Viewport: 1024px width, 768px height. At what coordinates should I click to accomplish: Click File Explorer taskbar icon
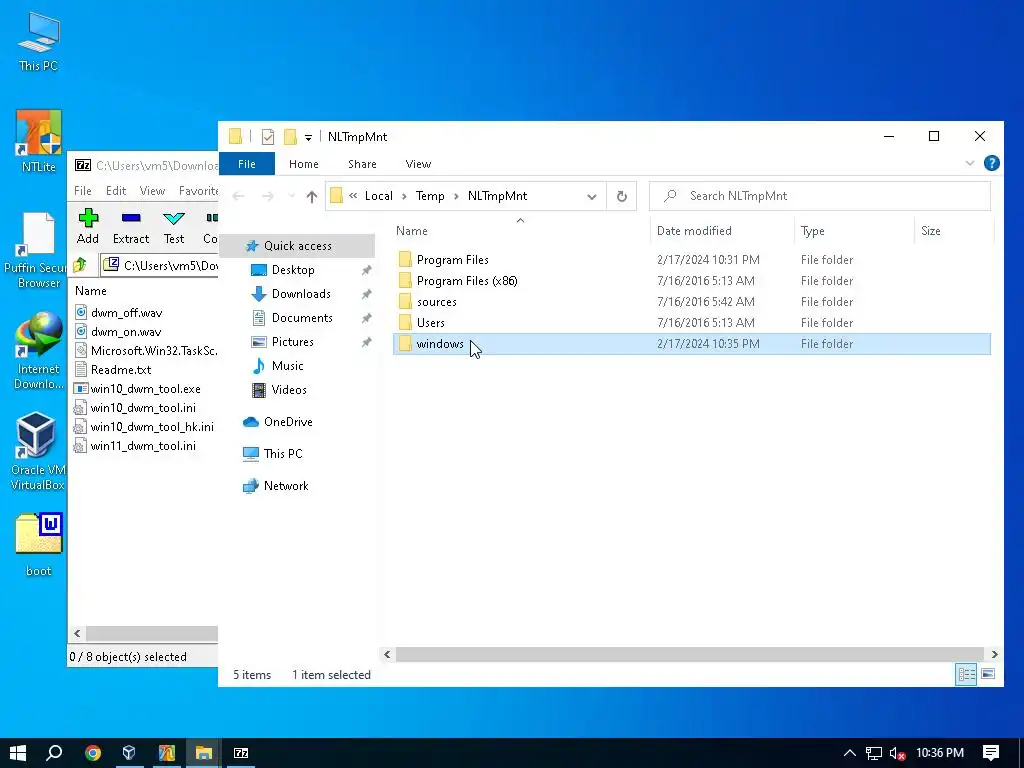coord(204,753)
